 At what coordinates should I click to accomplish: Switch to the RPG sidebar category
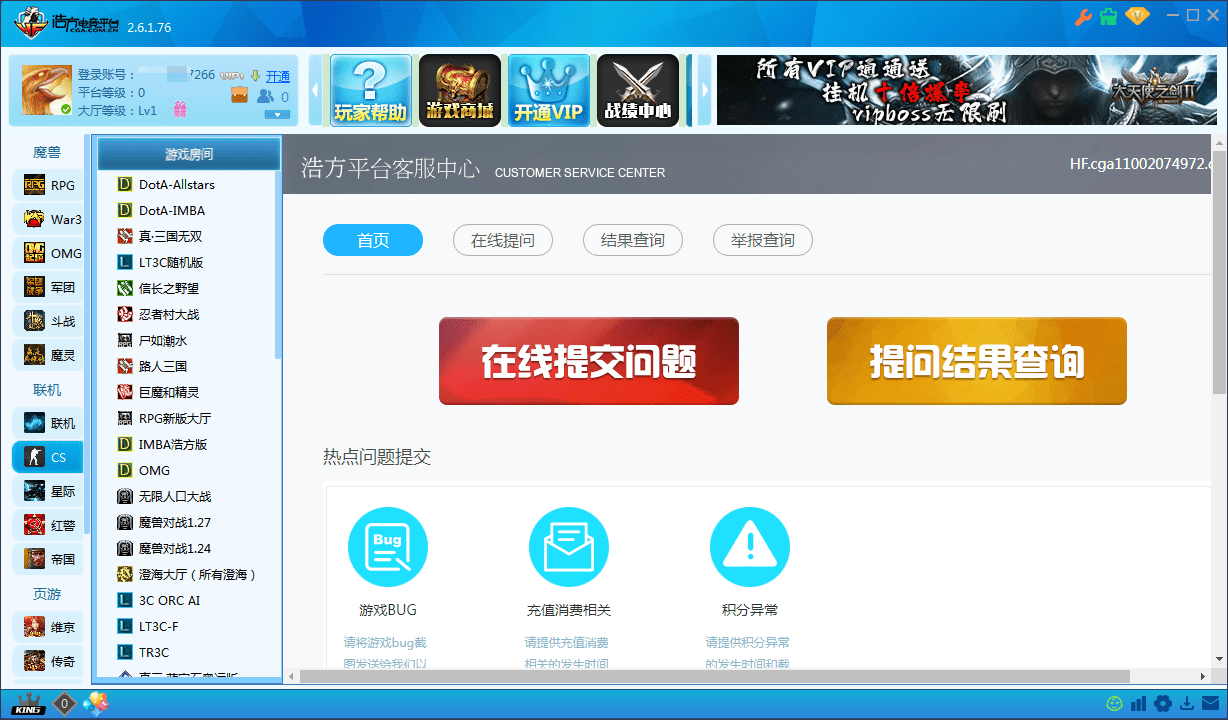click(47, 184)
